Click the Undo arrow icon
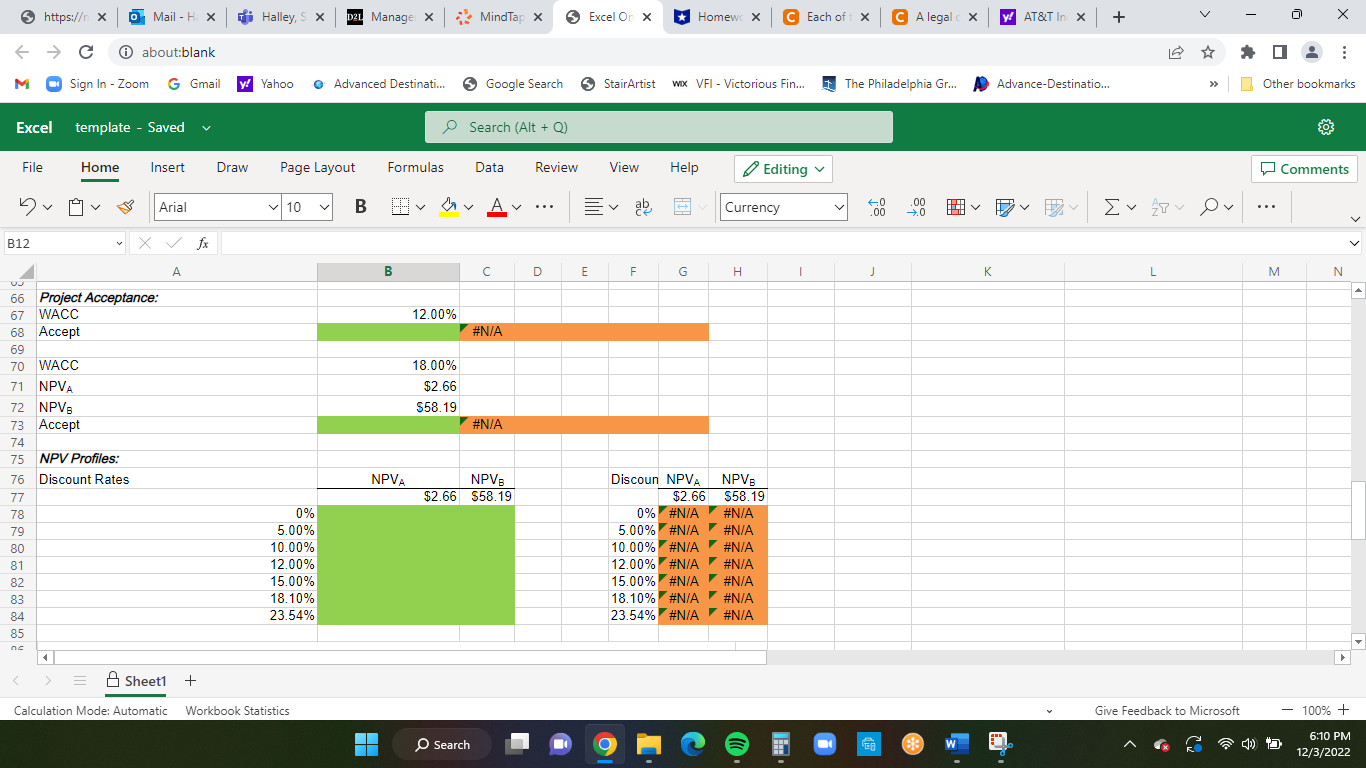 tap(27, 207)
